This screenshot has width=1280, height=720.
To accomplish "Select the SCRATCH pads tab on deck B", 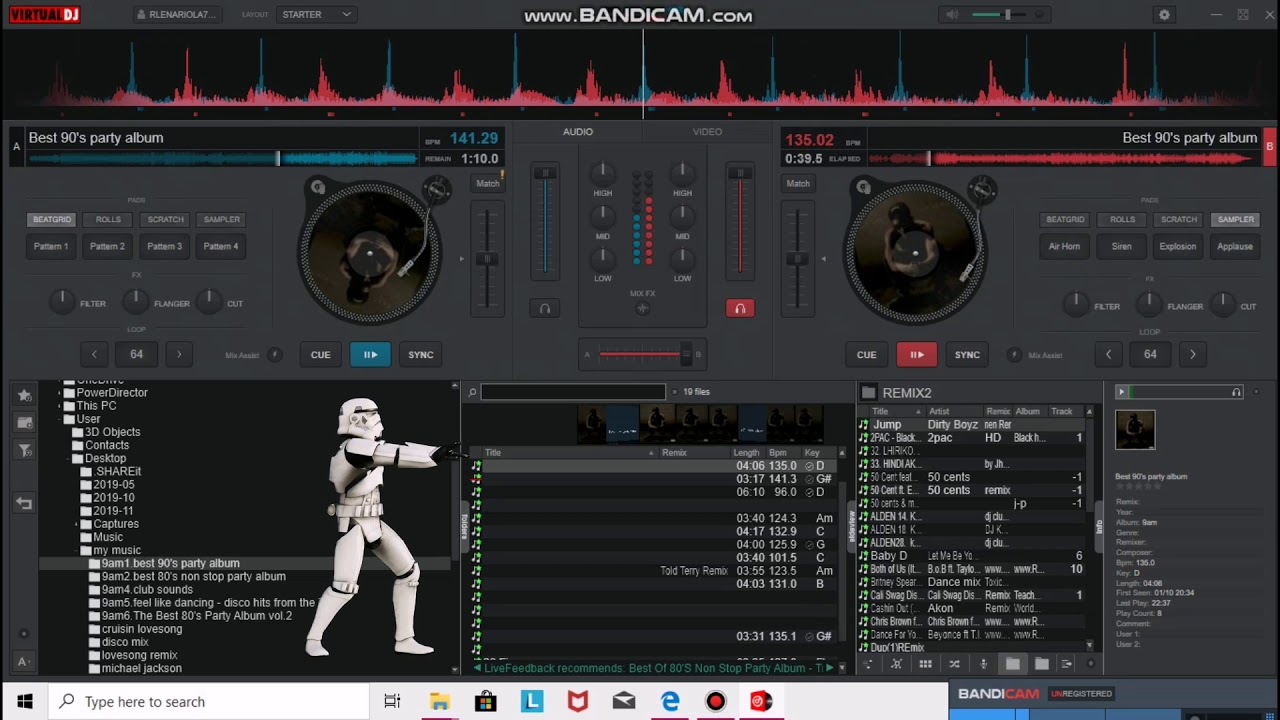I will (1178, 220).
